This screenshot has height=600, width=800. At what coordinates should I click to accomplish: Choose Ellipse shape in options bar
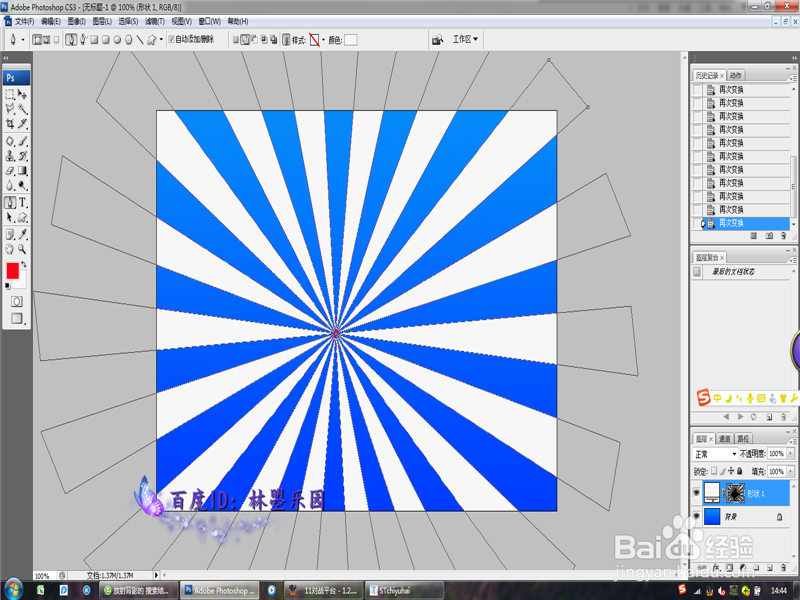[117, 40]
